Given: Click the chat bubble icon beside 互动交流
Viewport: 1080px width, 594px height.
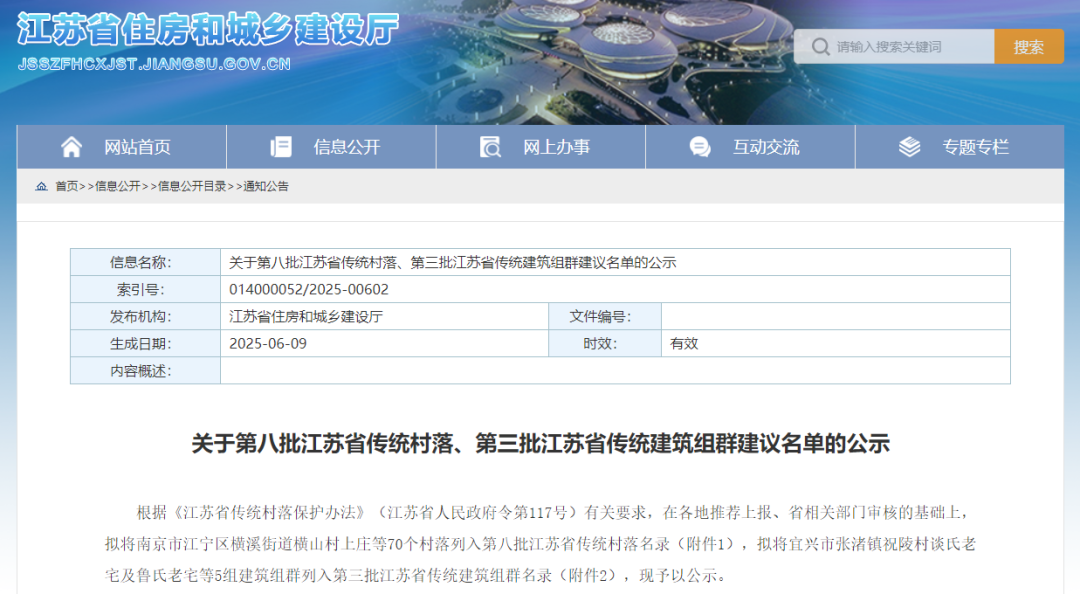Looking at the screenshot, I should [700, 147].
